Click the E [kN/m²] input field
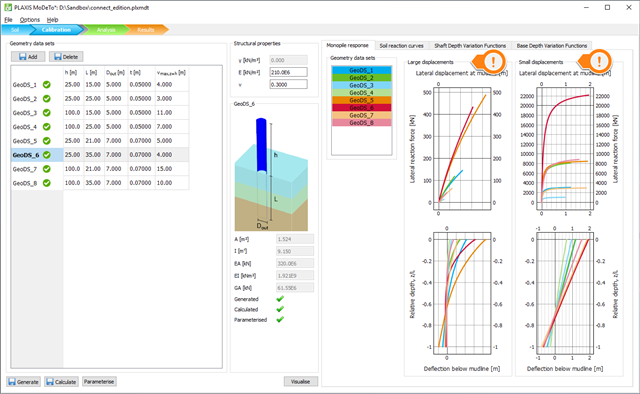 [288, 72]
